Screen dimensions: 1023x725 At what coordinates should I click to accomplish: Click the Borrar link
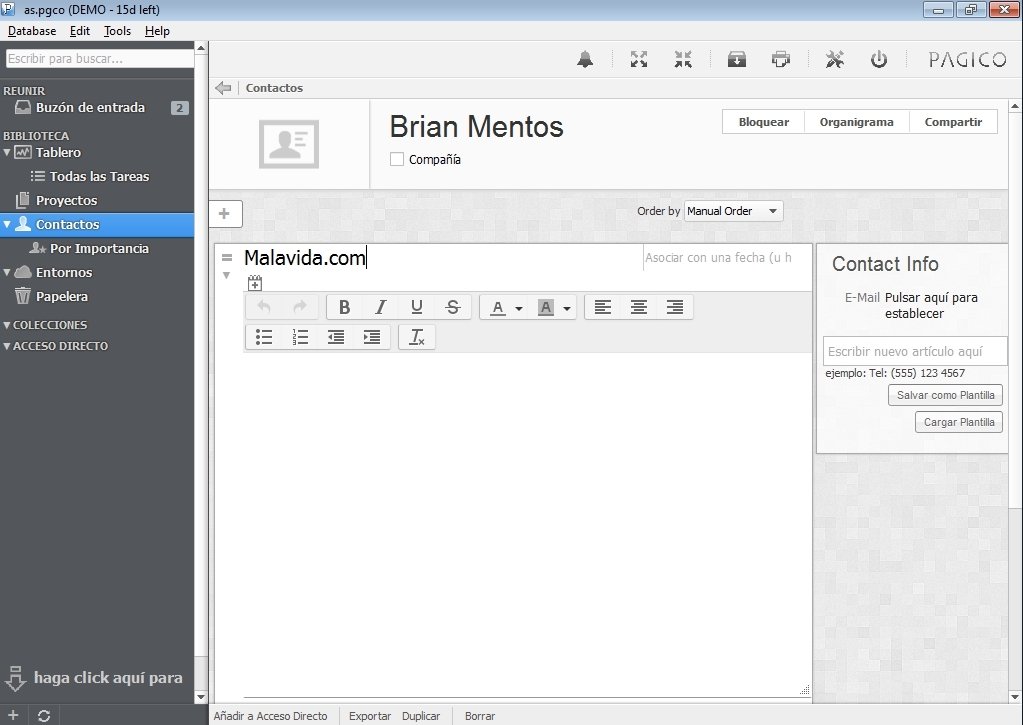click(480, 716)
